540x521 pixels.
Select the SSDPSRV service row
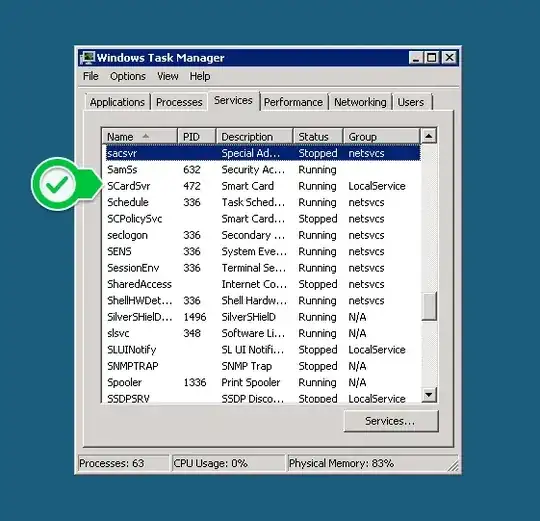263,397
